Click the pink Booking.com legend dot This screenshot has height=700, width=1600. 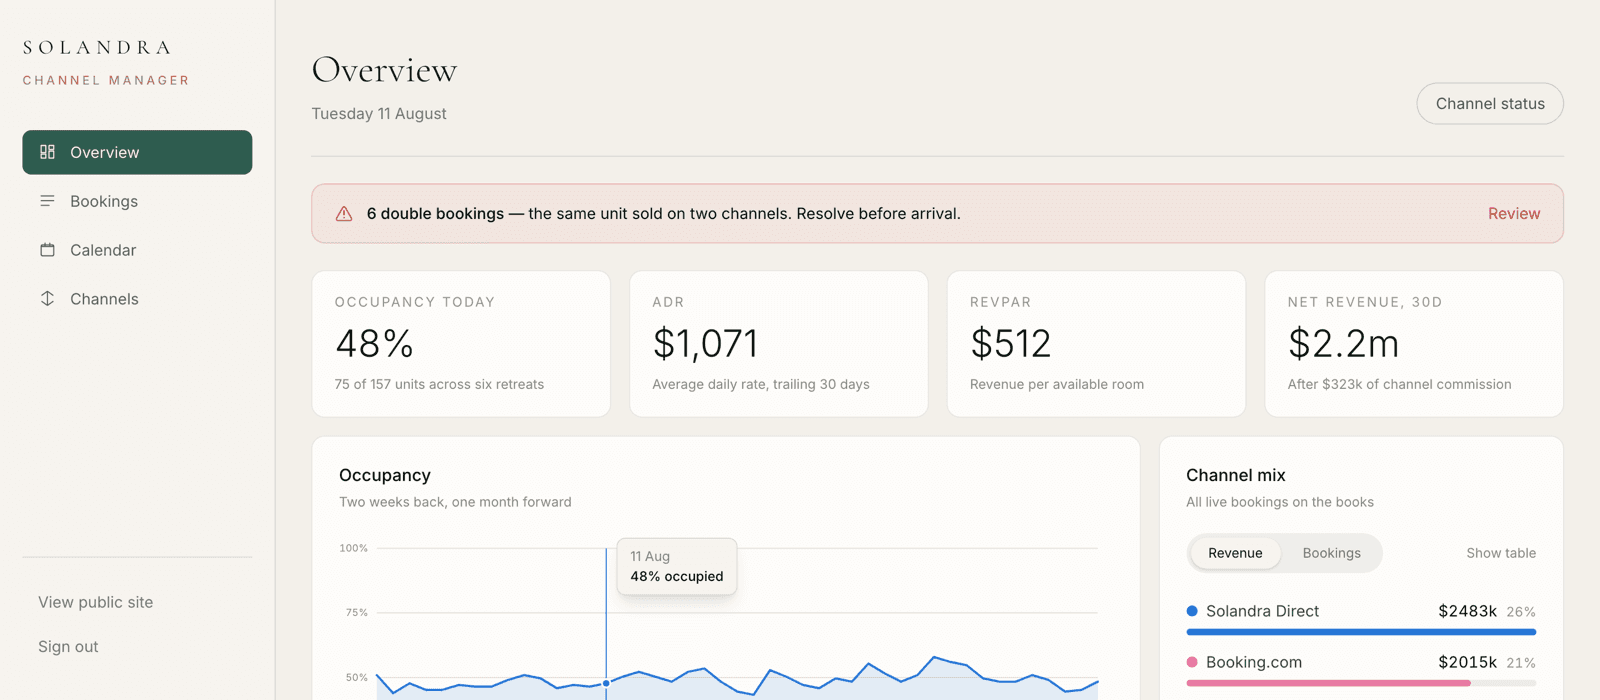(x=1192, y=662)
